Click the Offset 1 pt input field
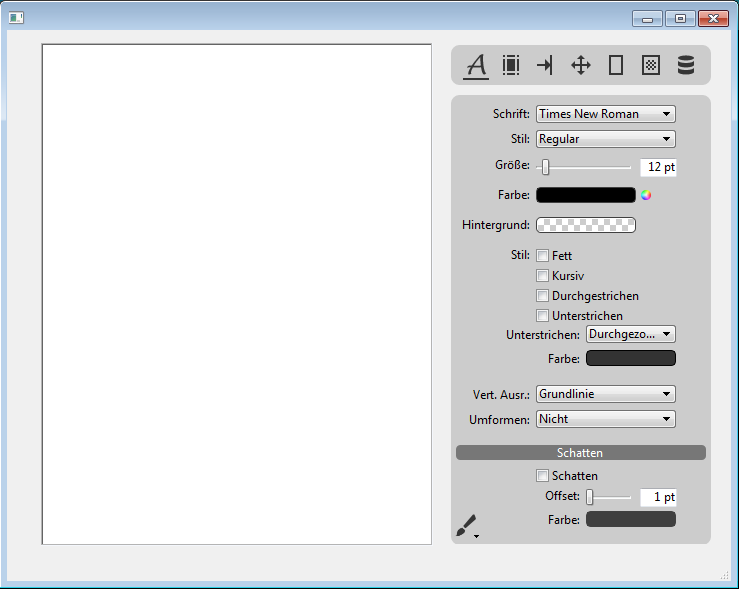Image resolution: width=739 pixels, height=589 pixels. (x=658, y=497)
